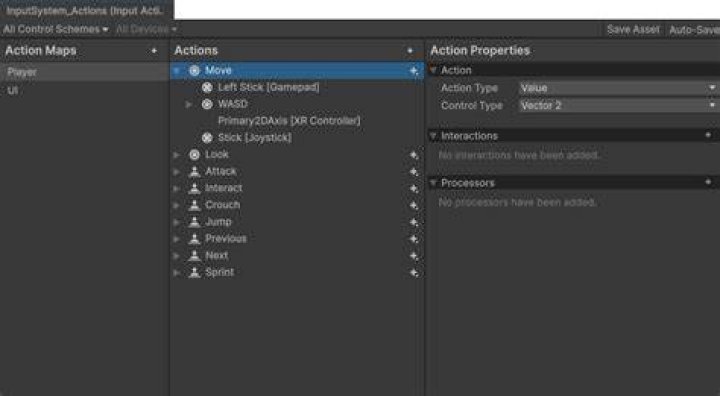Open All Control Schemes dropdown
Screen dimensions: 720x396
coord(56,29)
